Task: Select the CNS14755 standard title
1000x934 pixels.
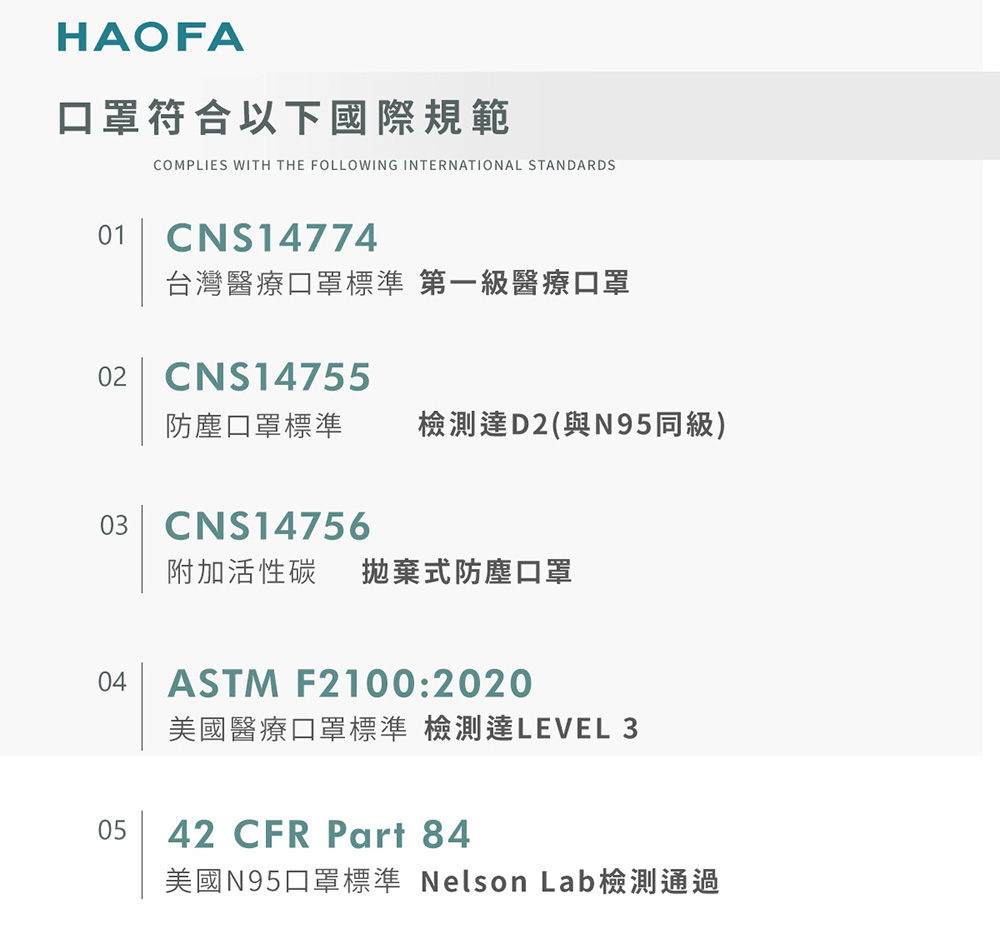Action: [268, 377]
